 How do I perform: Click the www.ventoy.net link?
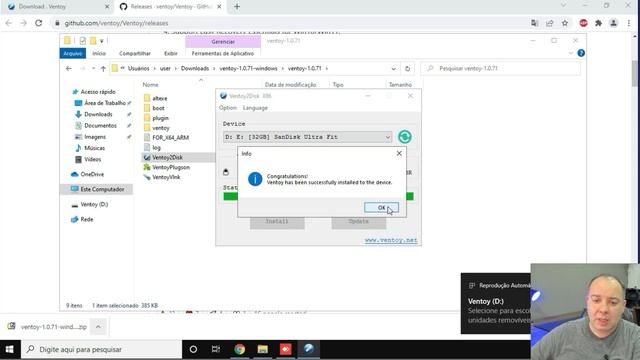[x=391, y=240]
